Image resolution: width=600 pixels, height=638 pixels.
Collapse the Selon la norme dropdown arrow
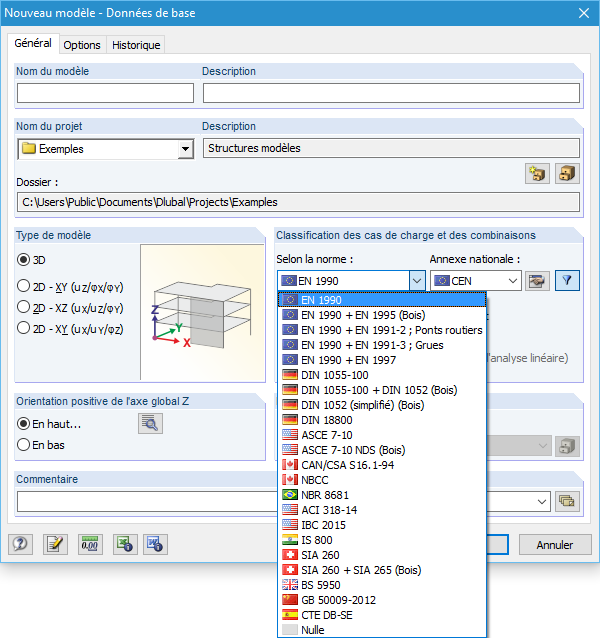click(417, 281)
